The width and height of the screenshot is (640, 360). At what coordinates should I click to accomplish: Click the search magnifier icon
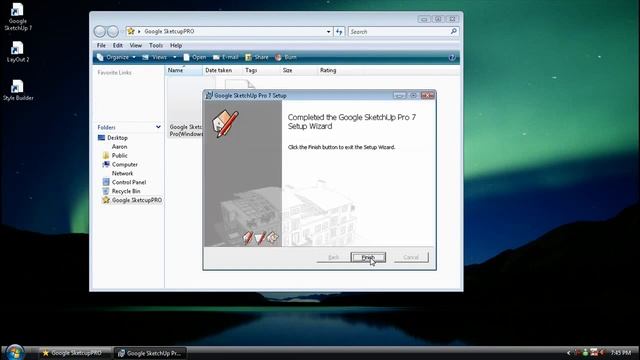(453, 31)
